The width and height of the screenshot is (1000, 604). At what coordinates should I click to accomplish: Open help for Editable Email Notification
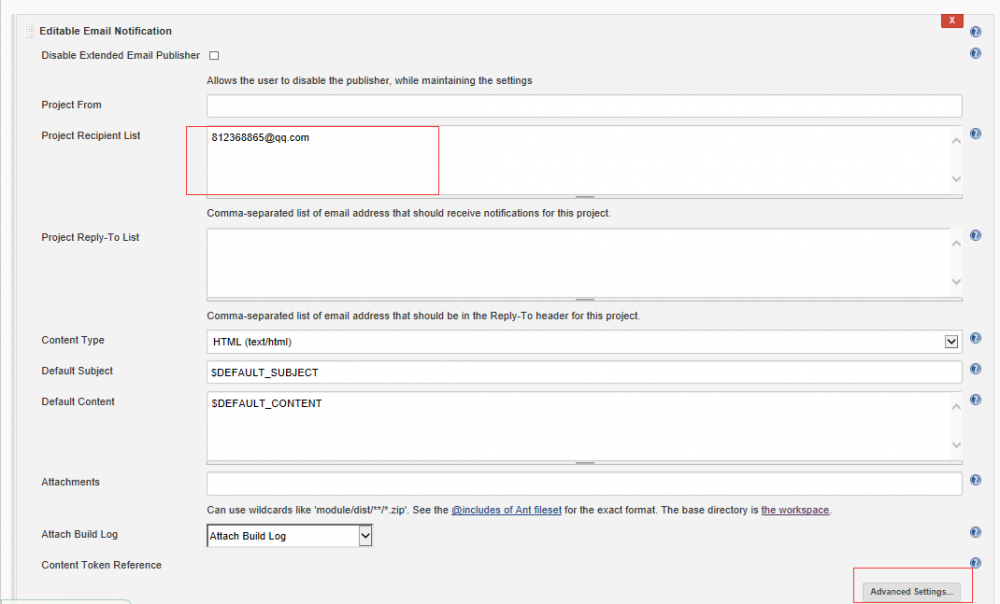click(975, 32)
